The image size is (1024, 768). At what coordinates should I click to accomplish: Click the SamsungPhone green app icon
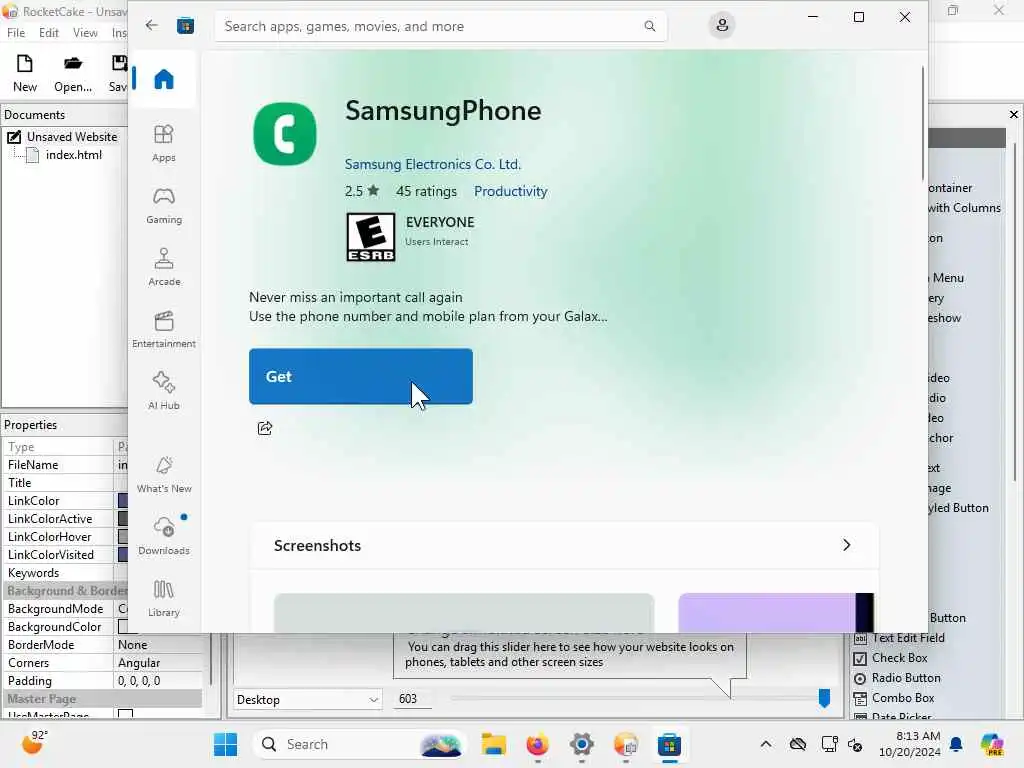click(285, 134)
